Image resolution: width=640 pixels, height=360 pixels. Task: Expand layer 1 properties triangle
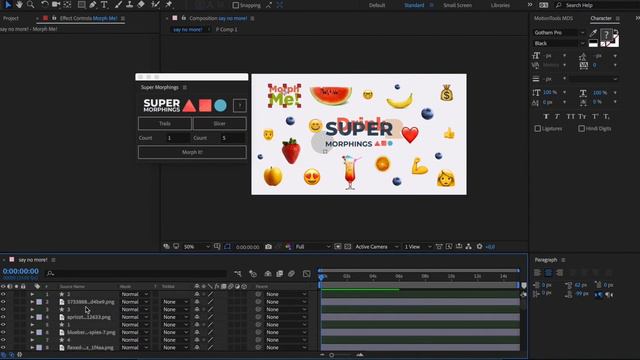[32, 294]
